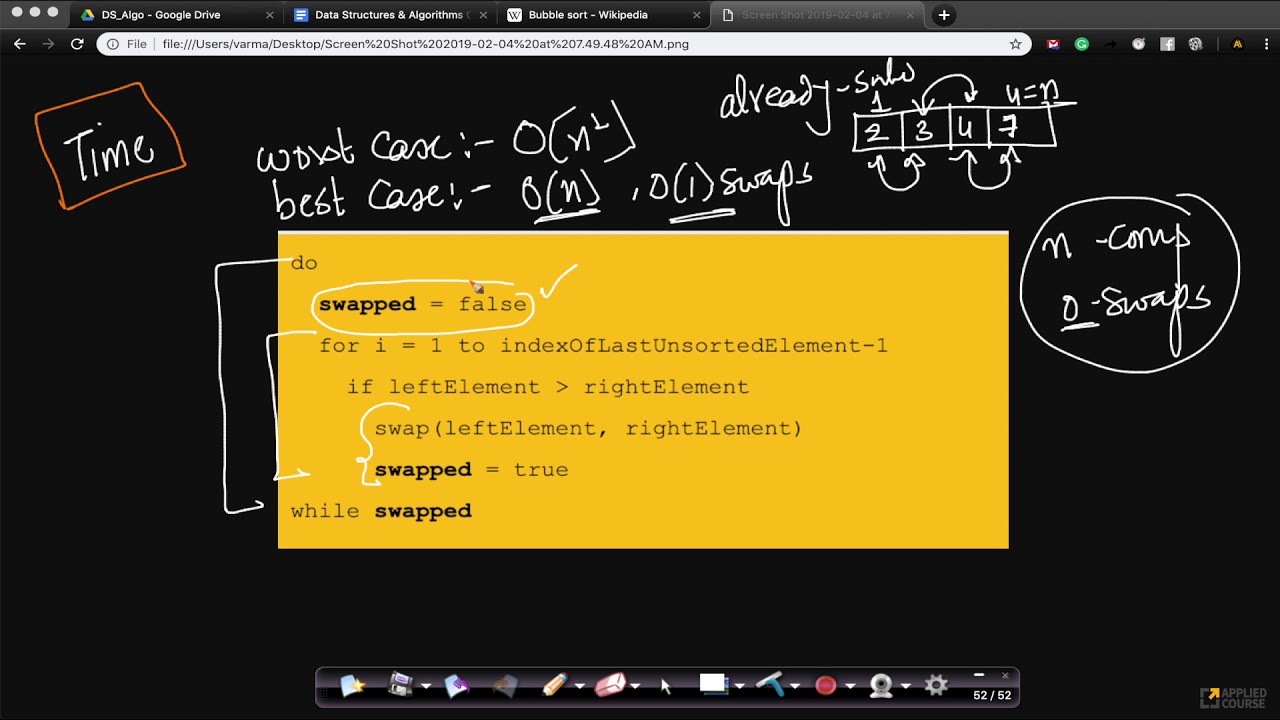Click the 52 / 52 page counter
The width and height of the screenshot is (1280, 720).
point(992,695)
